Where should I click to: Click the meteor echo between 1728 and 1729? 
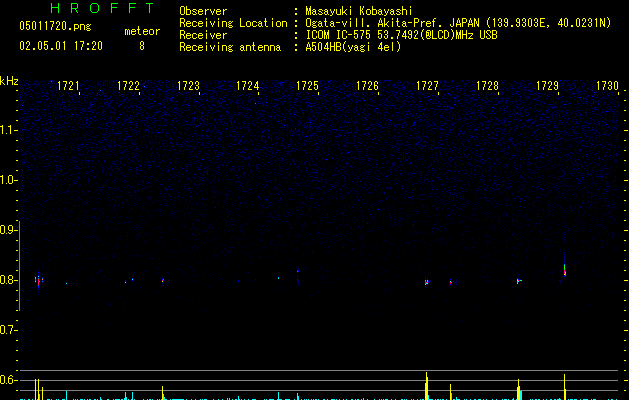[518, 281]
